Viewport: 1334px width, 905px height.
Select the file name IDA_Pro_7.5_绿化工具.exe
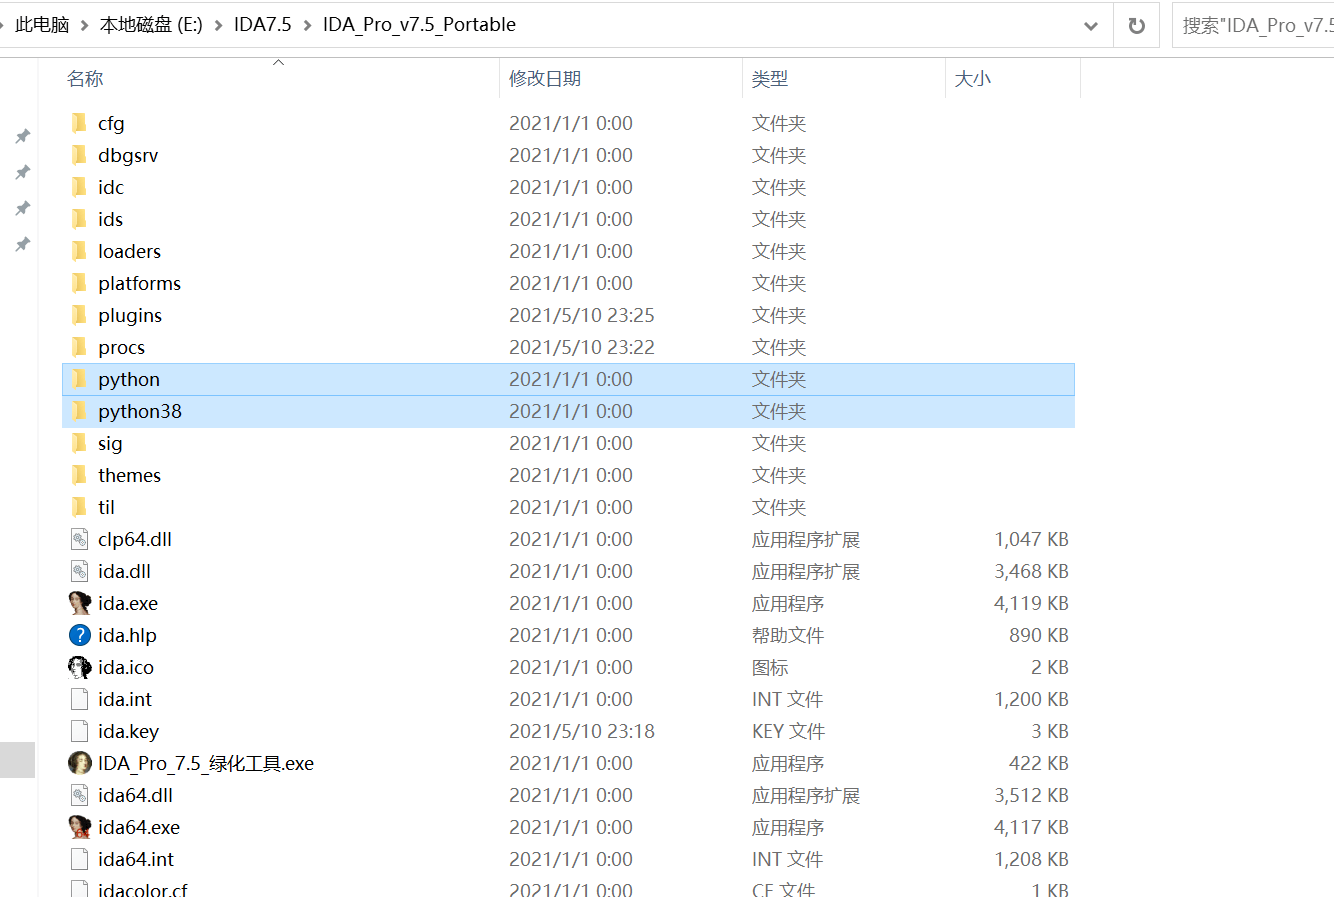coord(206,763)
